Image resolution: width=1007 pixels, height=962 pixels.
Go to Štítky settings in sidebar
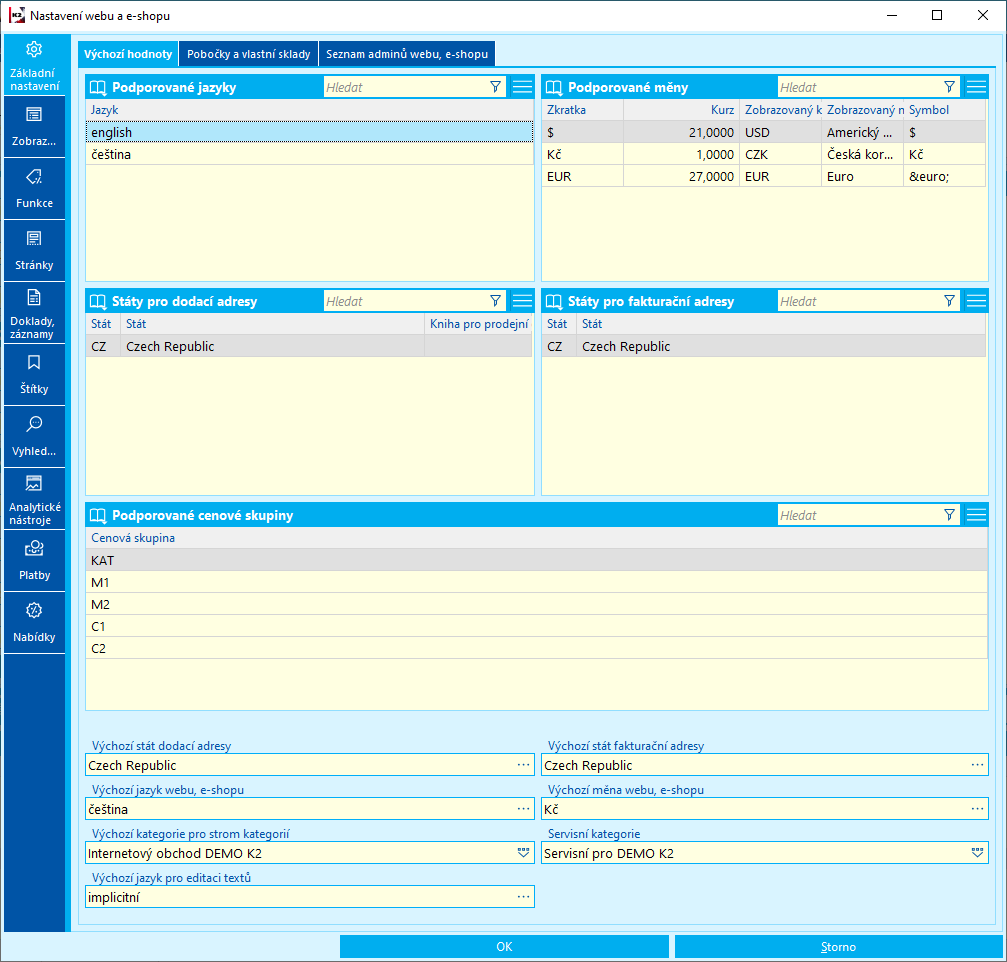point(34,375)
